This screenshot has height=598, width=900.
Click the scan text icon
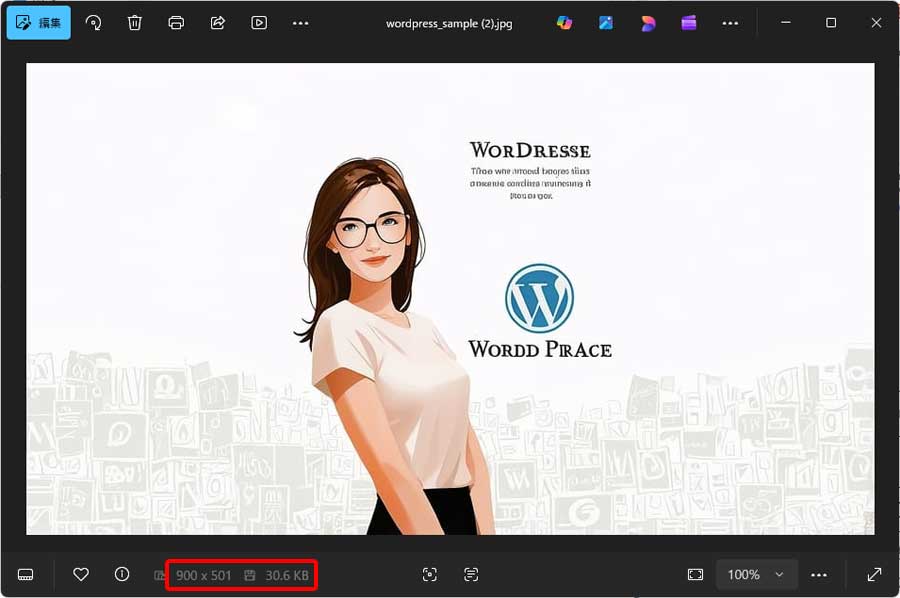click(x=471, y=574)
